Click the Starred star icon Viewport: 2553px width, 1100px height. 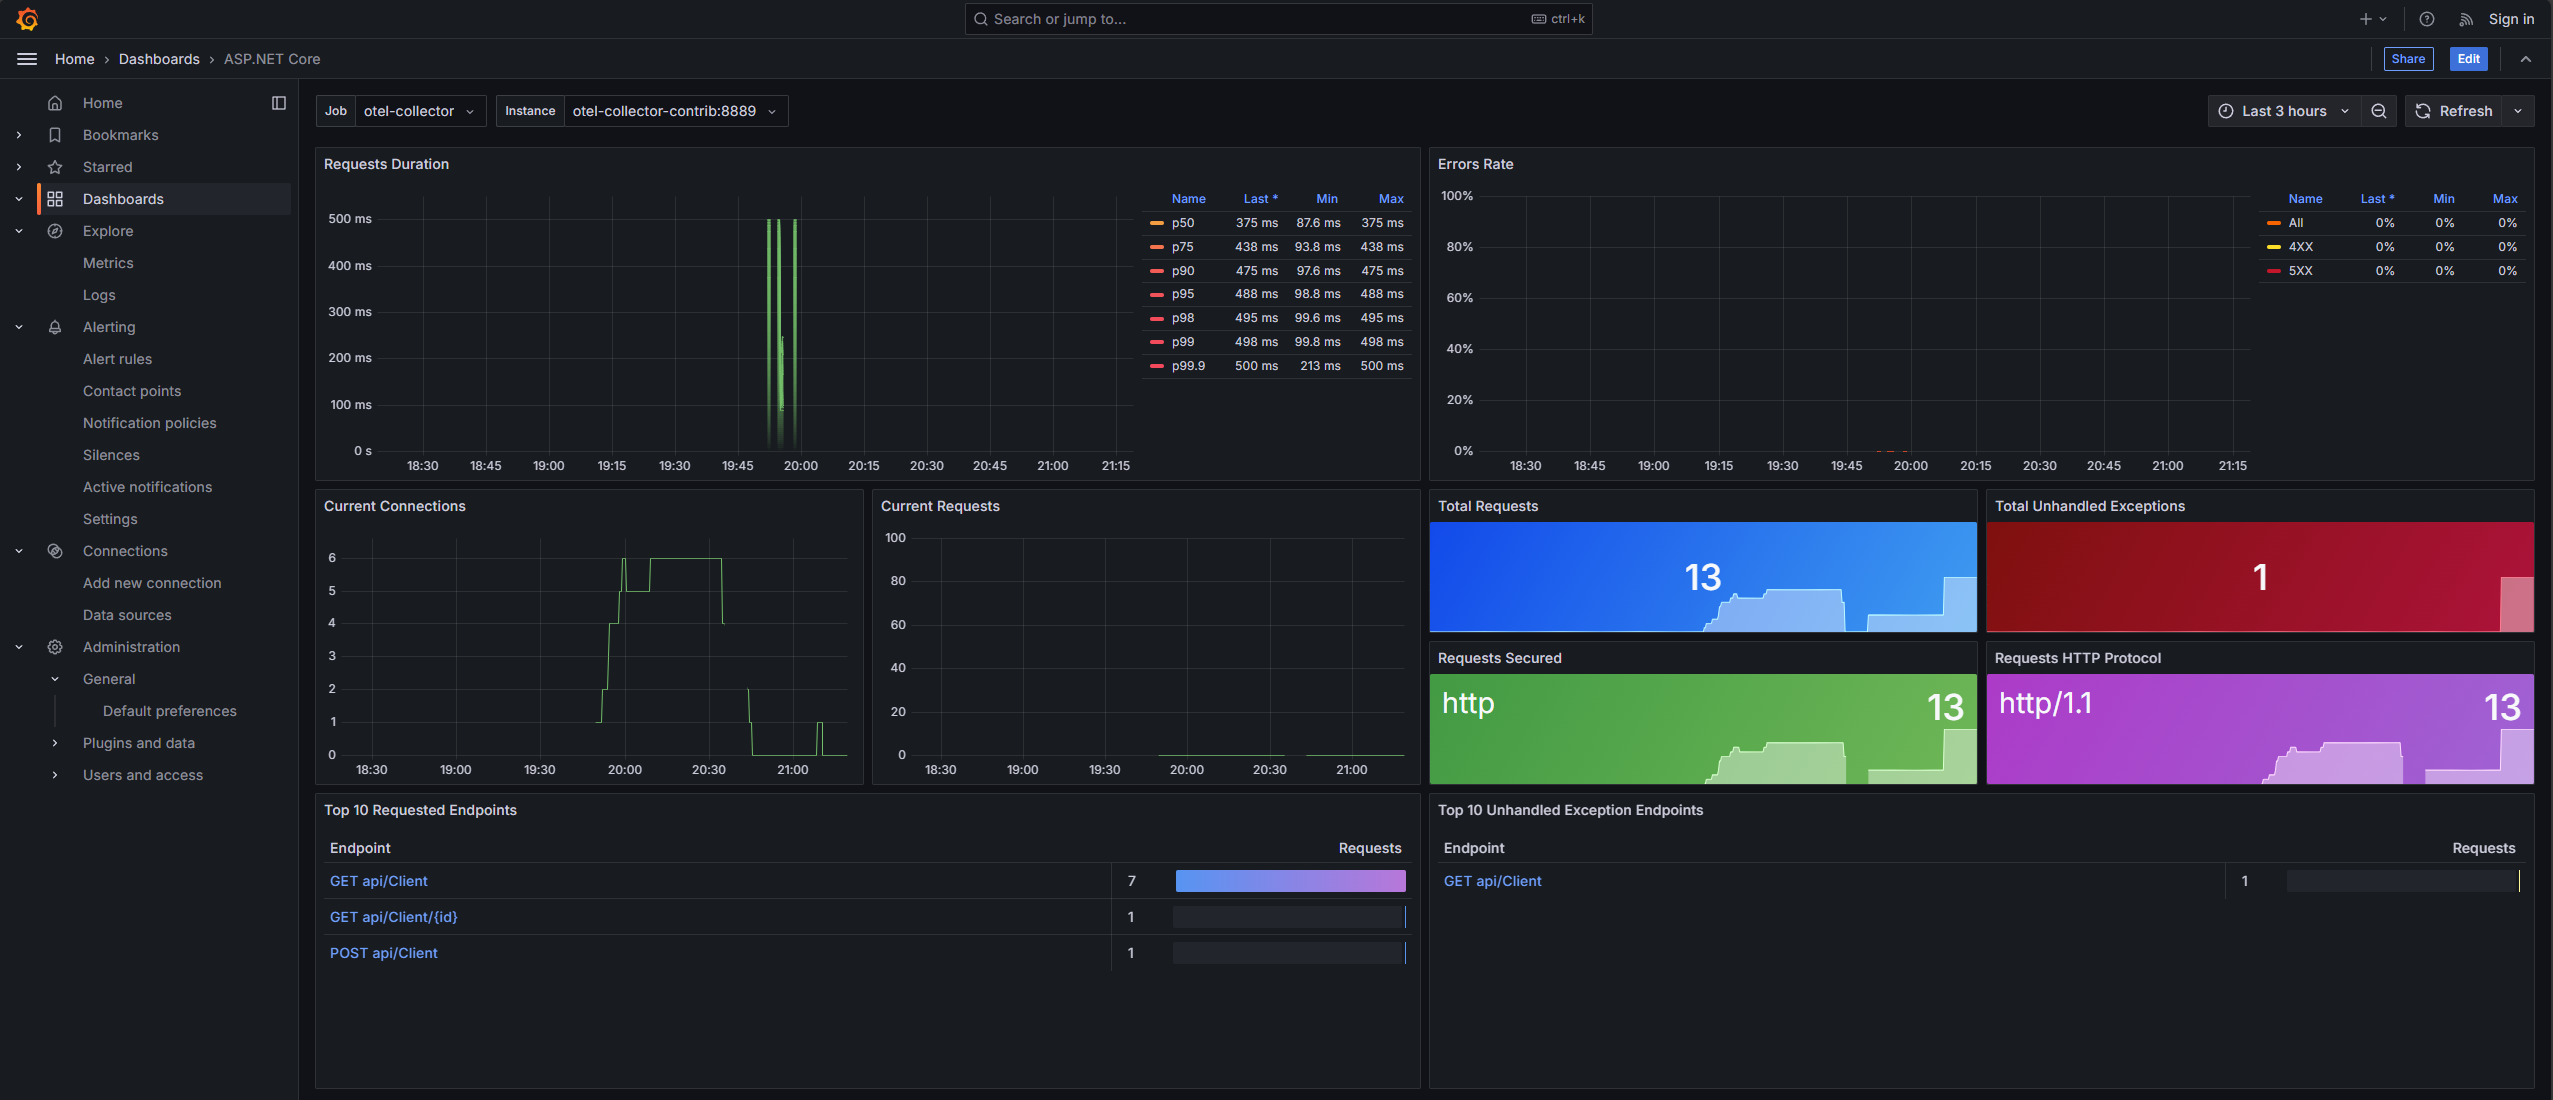(x=55, y=167)
